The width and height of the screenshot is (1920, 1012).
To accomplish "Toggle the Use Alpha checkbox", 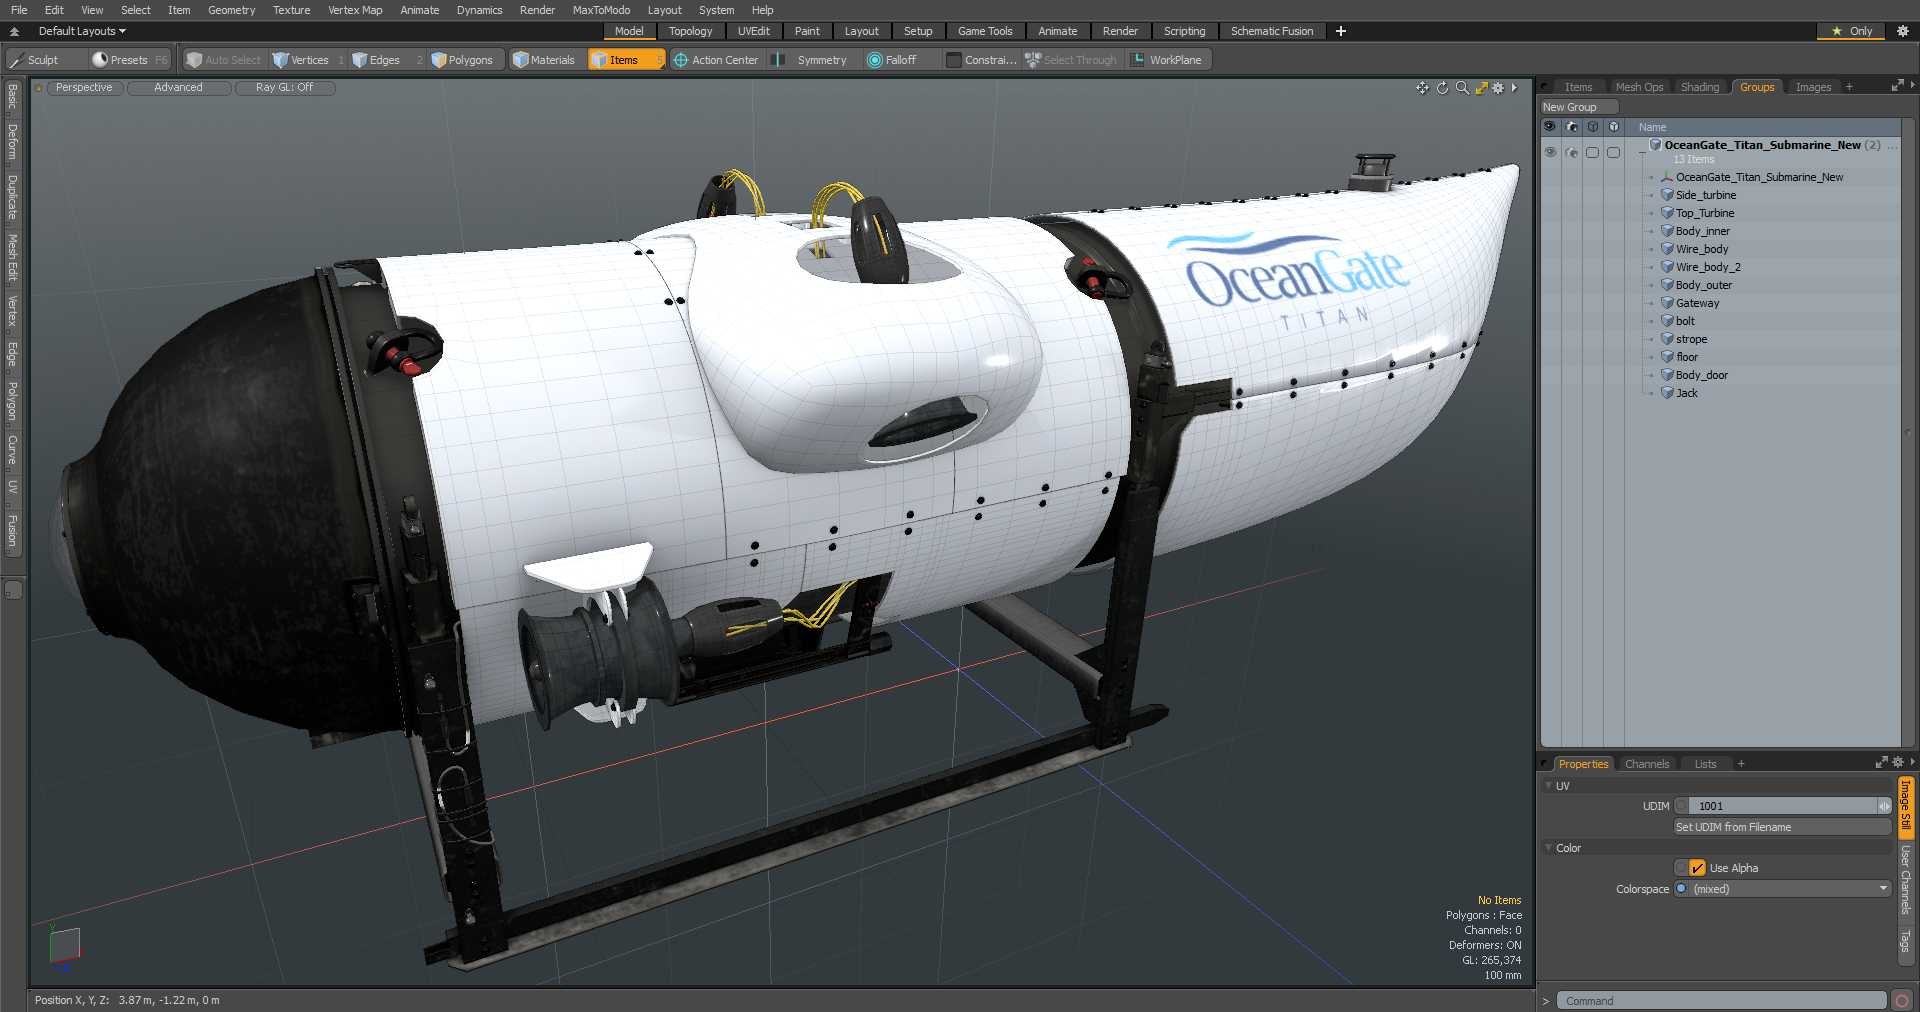I will tap(1697, 868).
